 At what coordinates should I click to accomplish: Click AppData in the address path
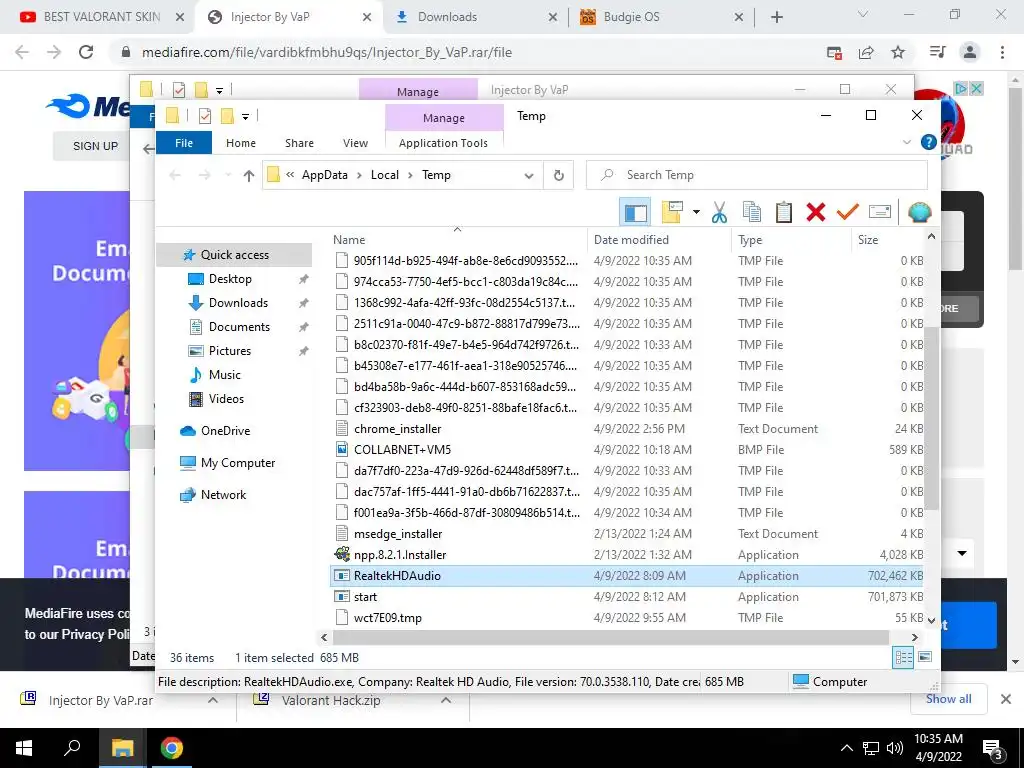click(x=325, y=175)
